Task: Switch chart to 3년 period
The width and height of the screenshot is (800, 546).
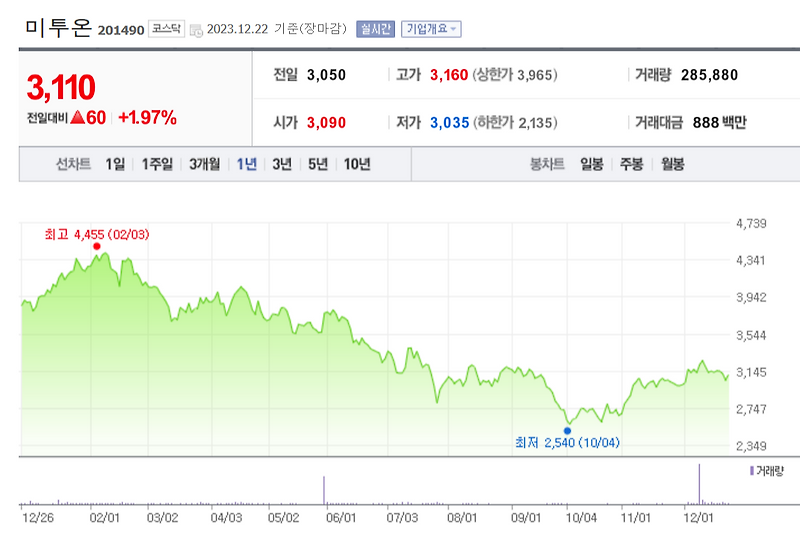Action: click(282, 164)
